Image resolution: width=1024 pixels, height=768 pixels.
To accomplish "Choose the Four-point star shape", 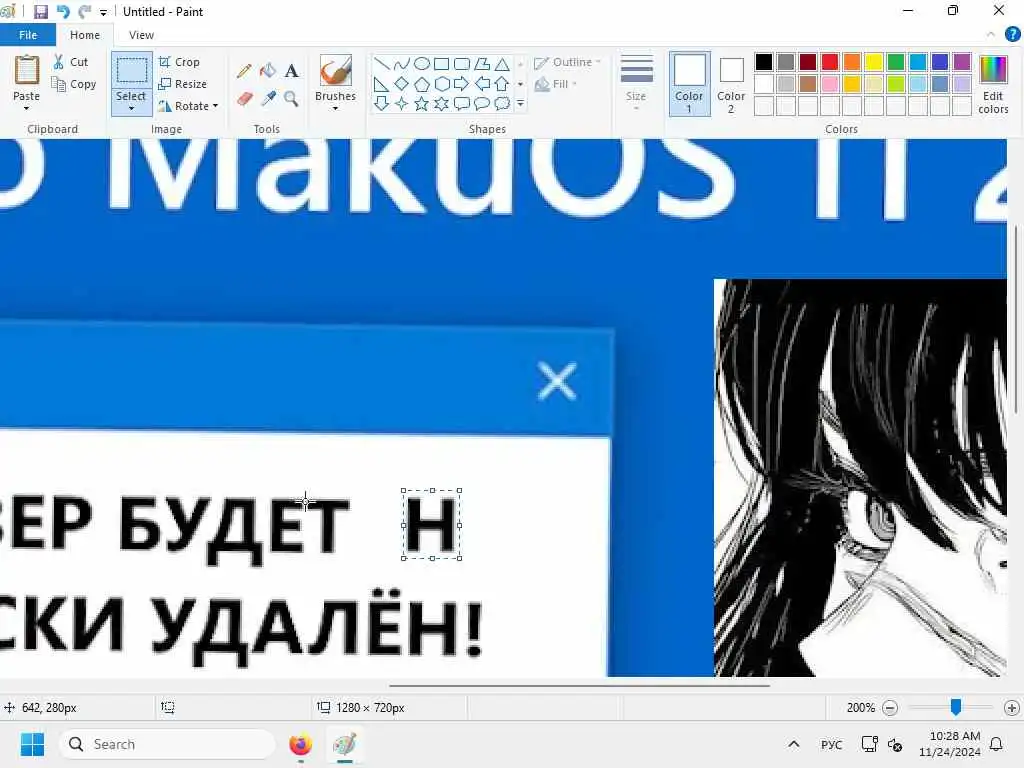I will (402, 104).
